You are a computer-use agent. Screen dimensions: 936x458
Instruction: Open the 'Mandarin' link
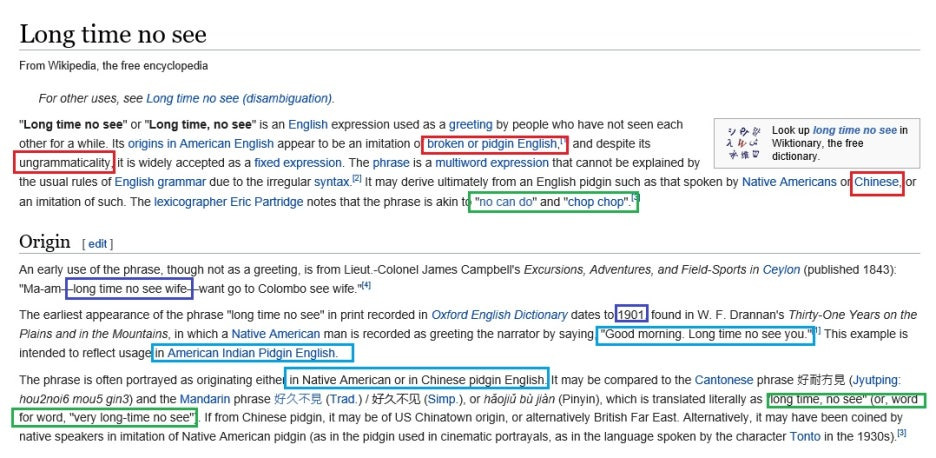pos(204,399)
